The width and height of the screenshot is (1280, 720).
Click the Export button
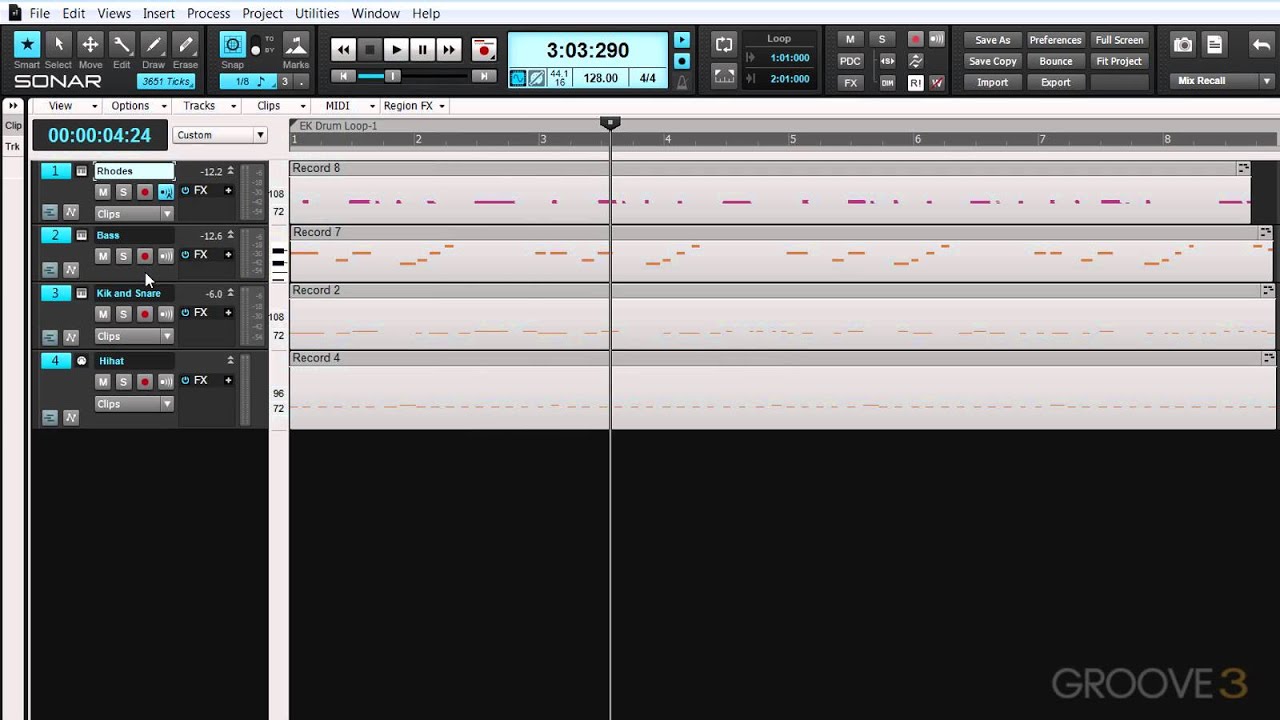[1055, 83]
